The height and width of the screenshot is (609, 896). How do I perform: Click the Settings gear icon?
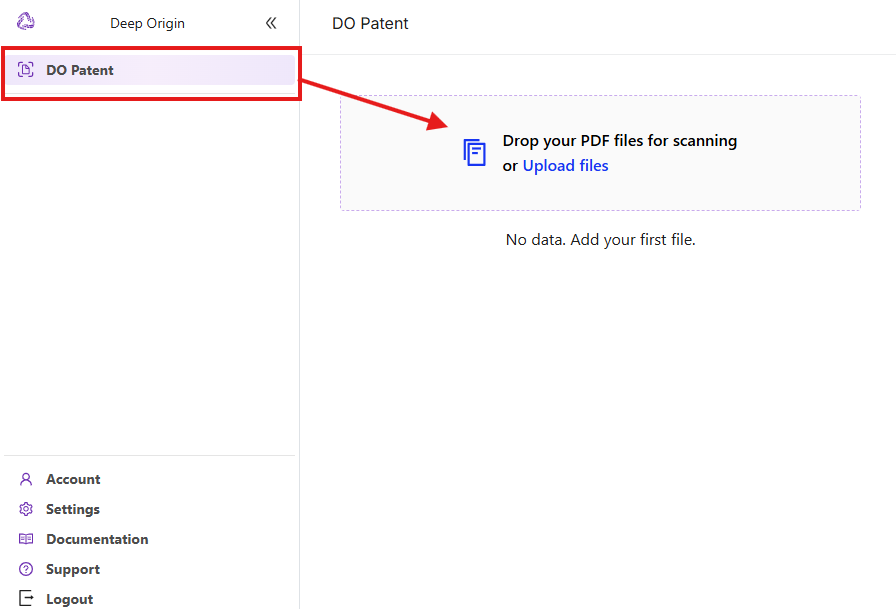[26, 509]
